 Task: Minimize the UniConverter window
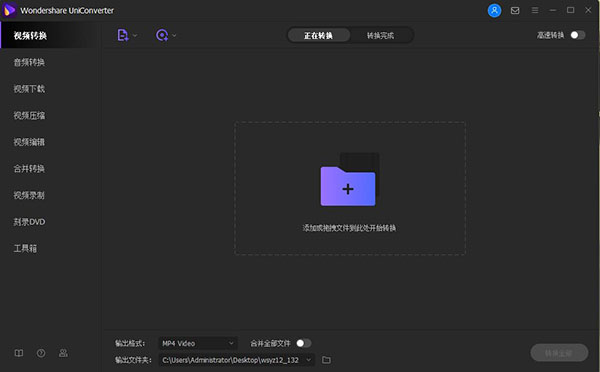tap(553, 10)
